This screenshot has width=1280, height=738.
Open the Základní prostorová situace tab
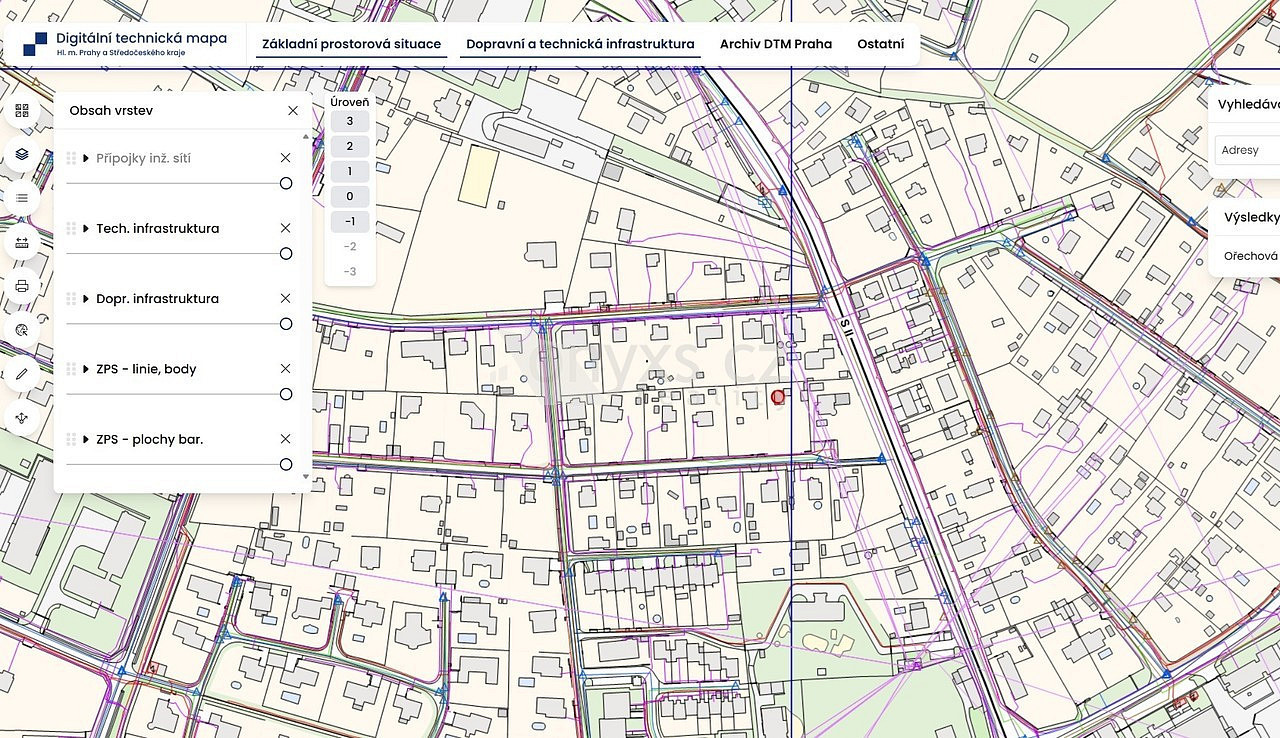pos(351,44)
